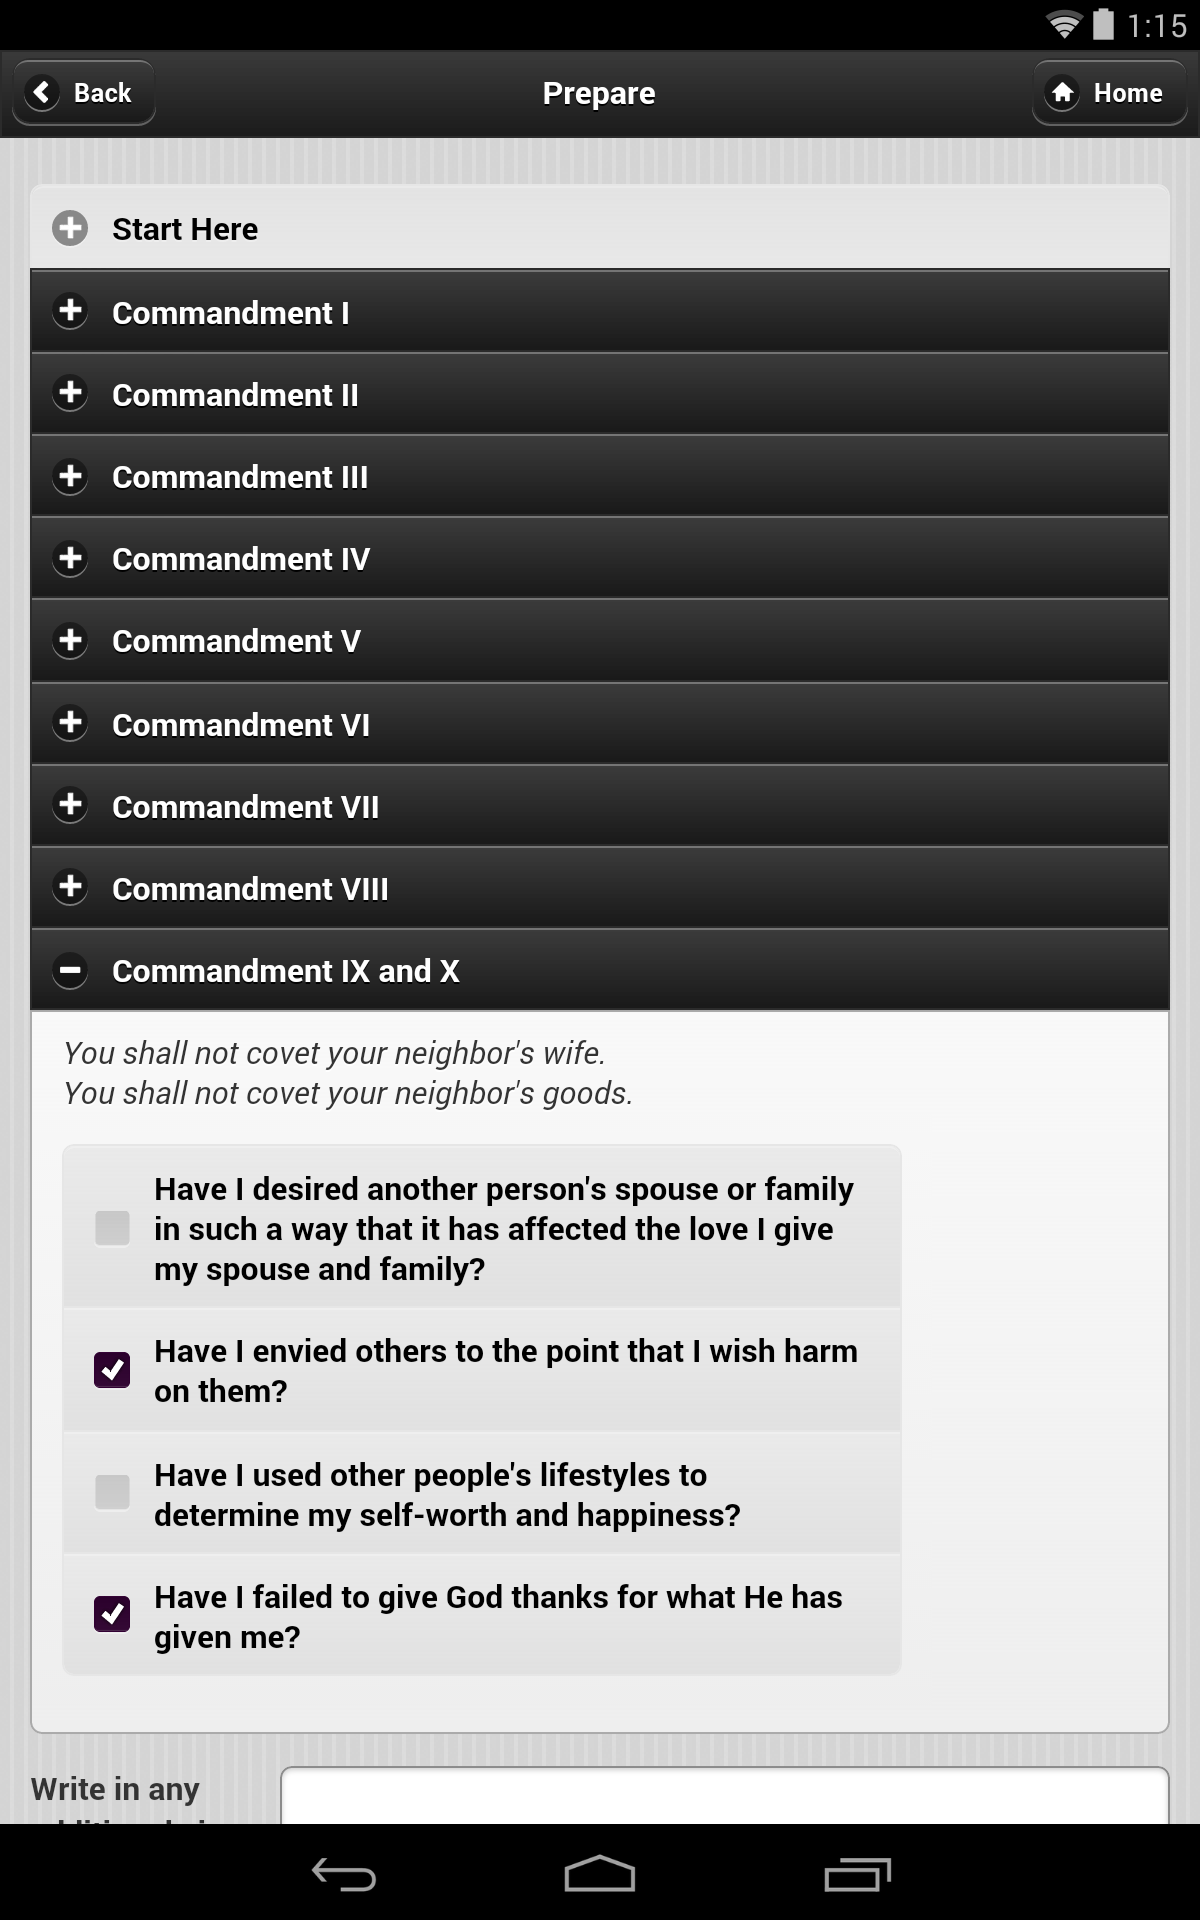Open the Commandment VIII section
1200x1920 pixels.
[x=71, y=887]
